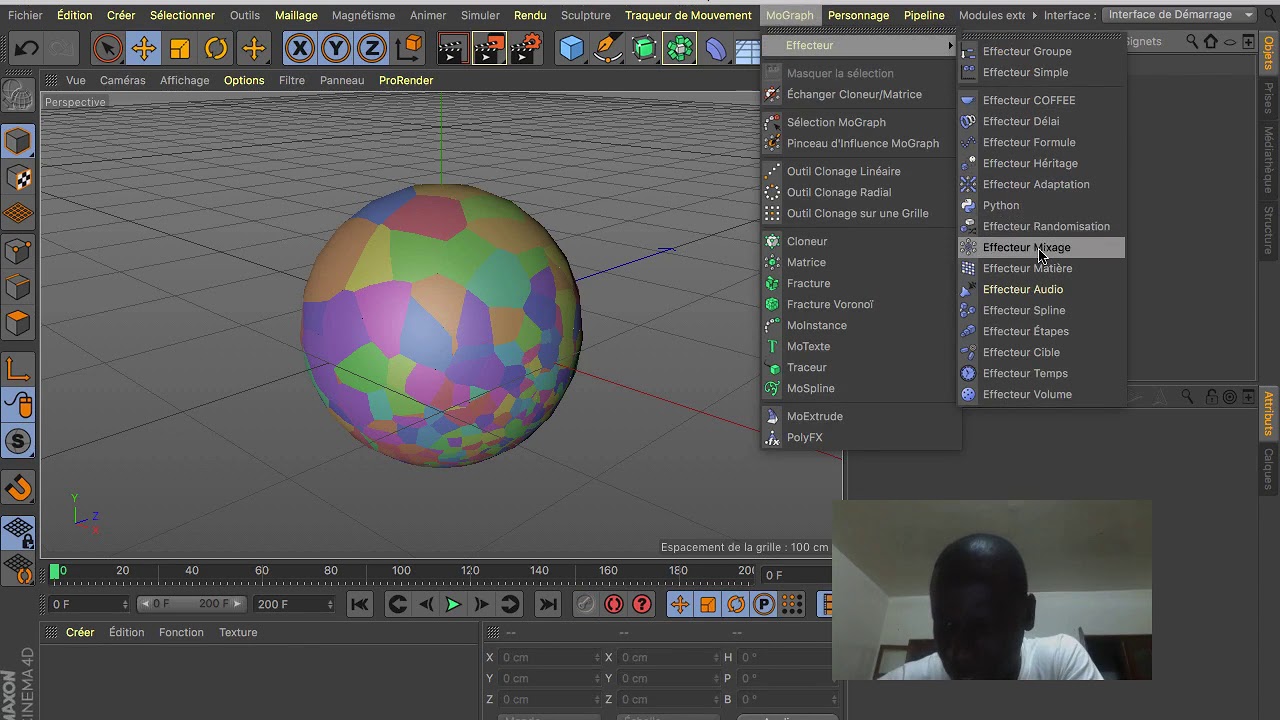Expand the Effecteur submenu arrow
This screenshot has height=720, width=1280.
point(950,45)
